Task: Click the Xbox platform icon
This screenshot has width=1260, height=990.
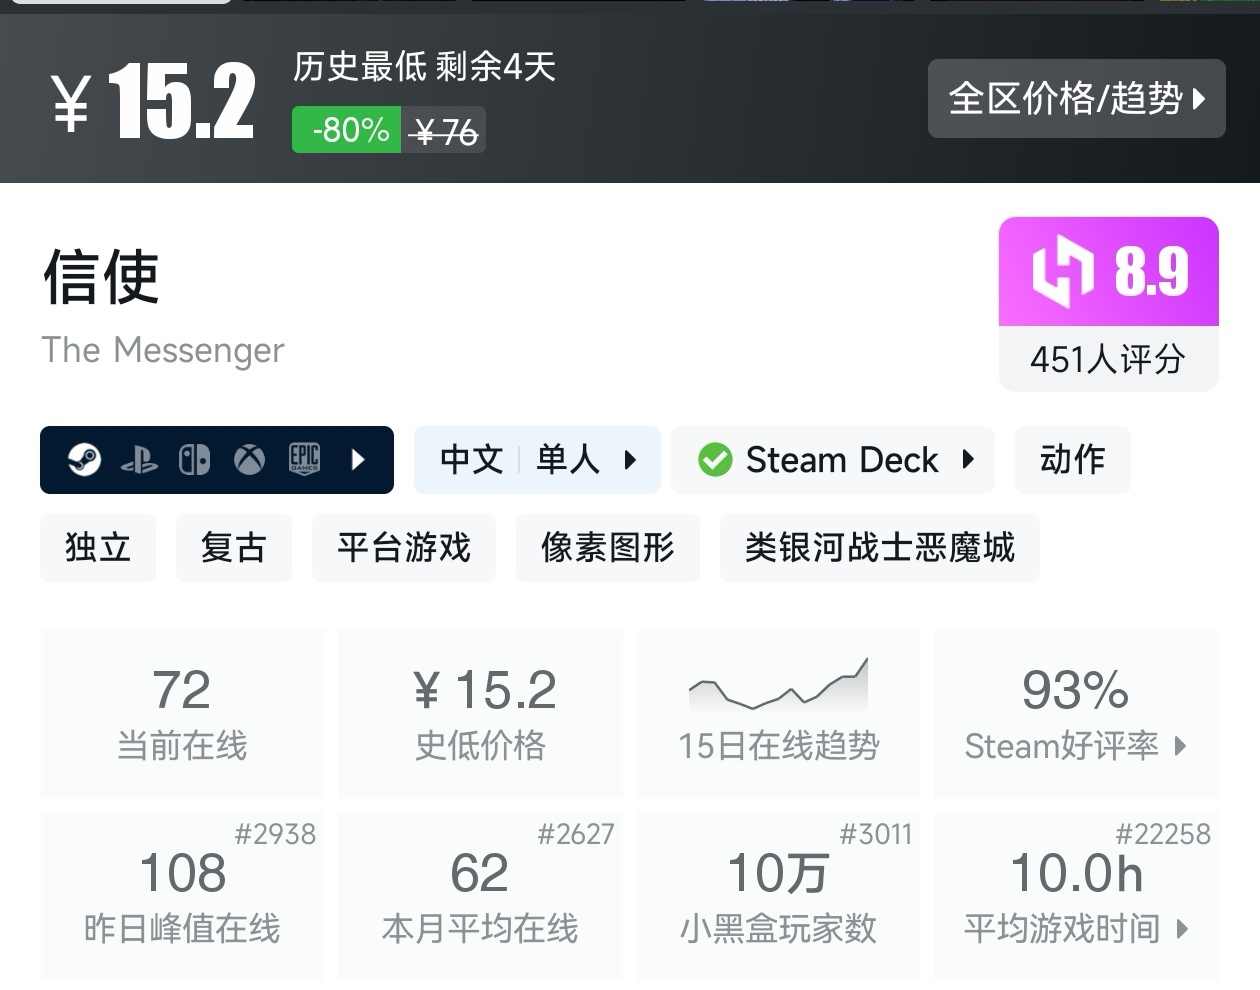Action: 249,460
